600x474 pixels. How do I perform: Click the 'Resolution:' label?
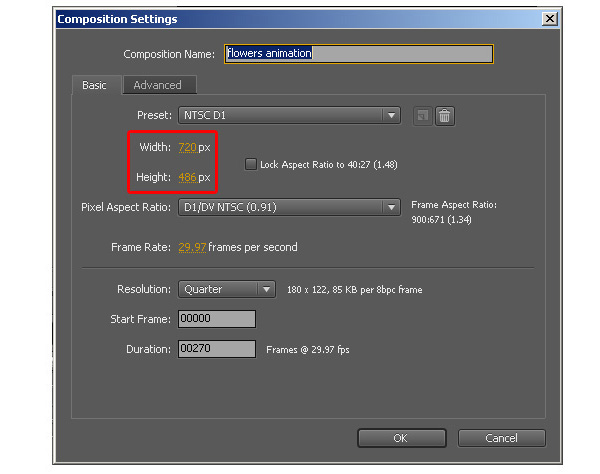tap(144, 289)
